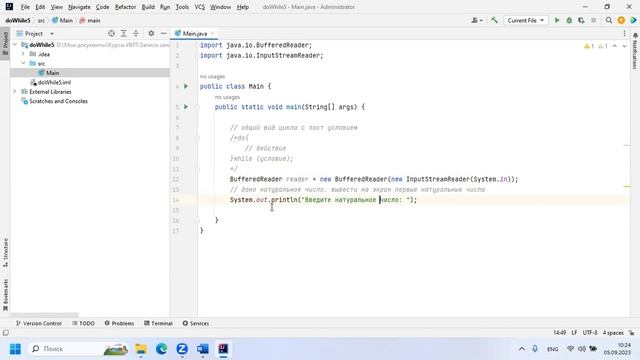Image resolution: width=640 pixels, height=360 pixels.
Task: Open the Build menu
Action: coord(148,7)
